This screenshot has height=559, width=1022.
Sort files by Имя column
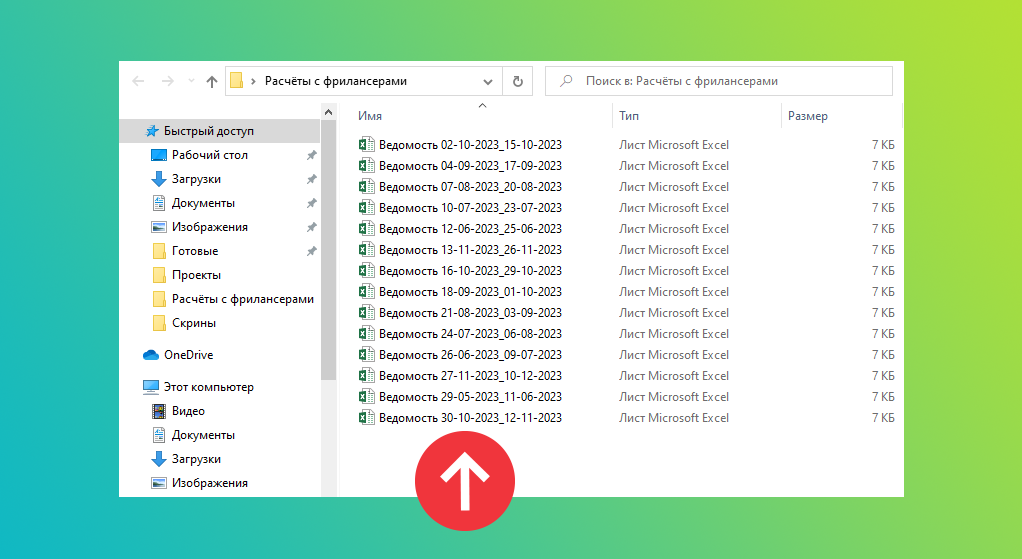point(370,116)
